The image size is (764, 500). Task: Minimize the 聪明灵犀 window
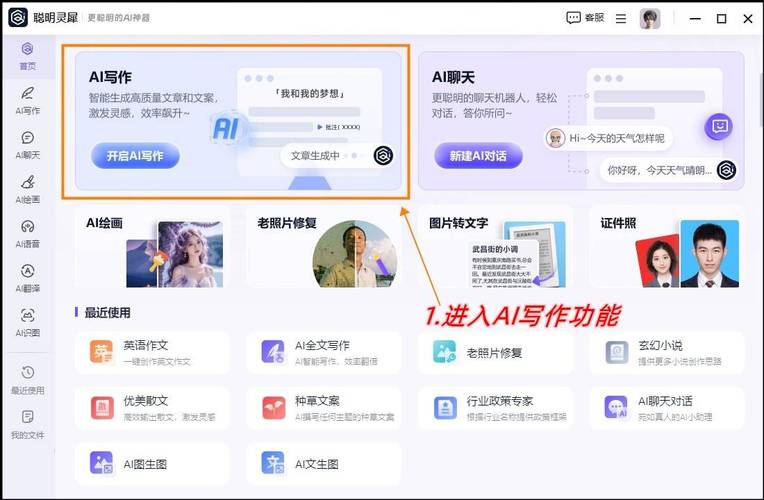[x=695, y=19]
